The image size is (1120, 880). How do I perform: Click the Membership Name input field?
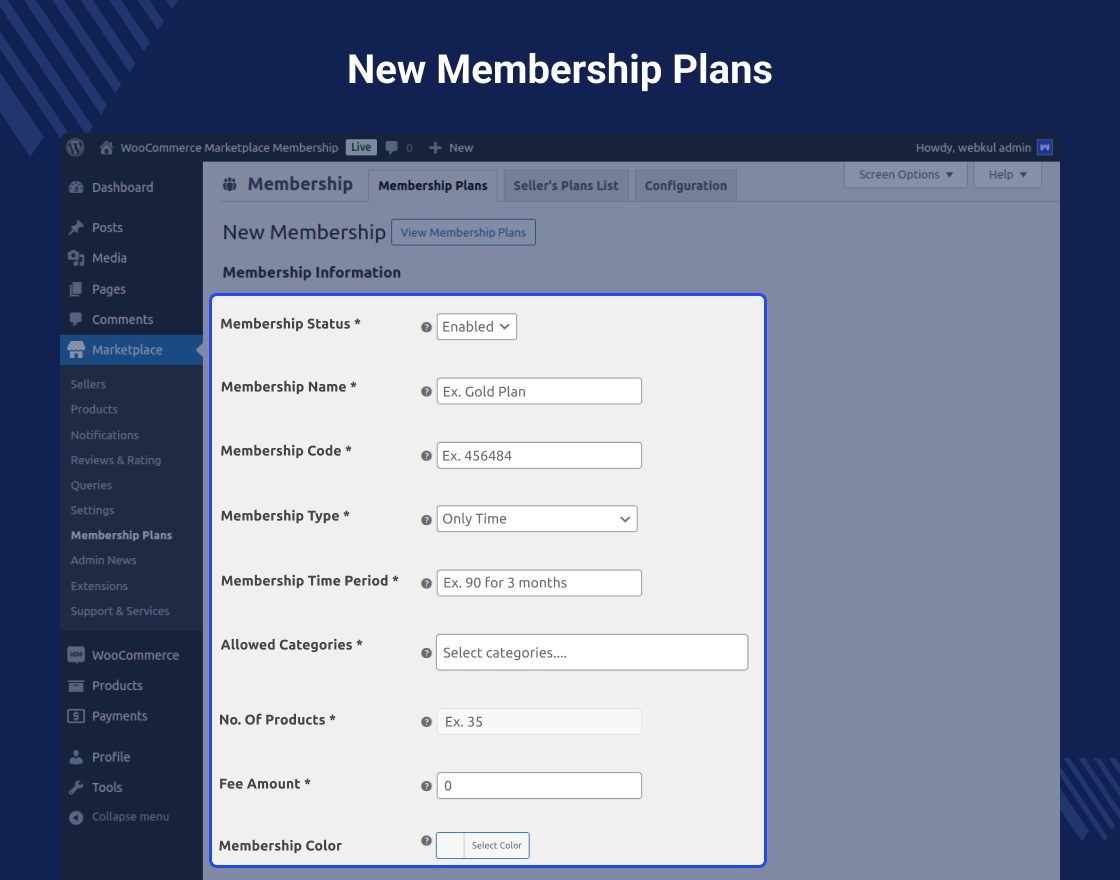pyautogui.click(x=539, y=391)
